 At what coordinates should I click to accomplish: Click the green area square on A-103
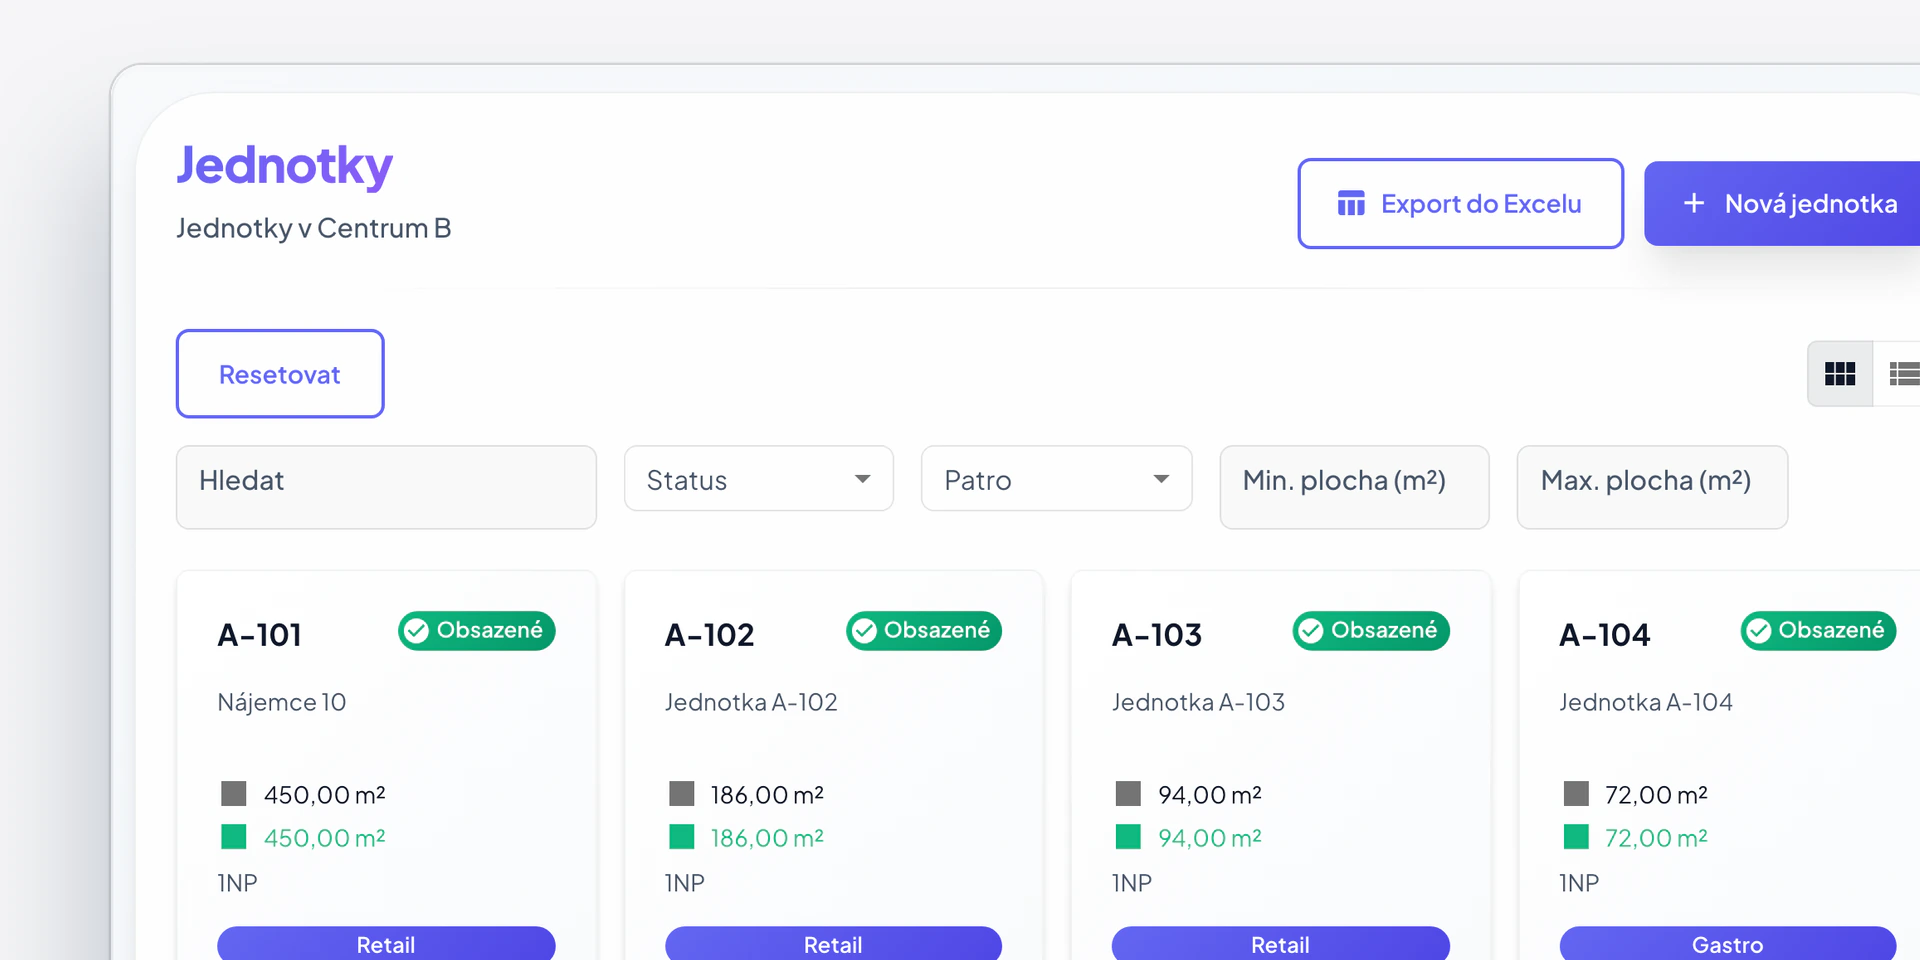pyautogui.click(x=1128, y=836)
